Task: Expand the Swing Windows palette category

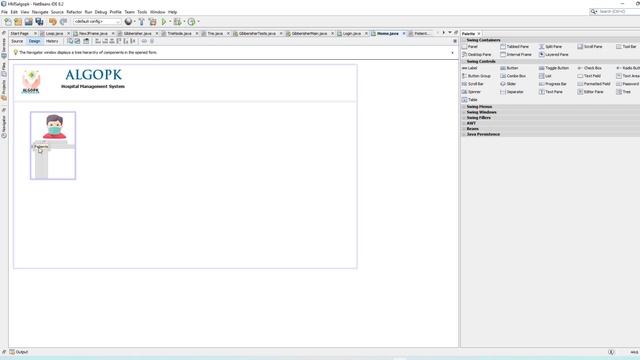Action: point(464,112)
